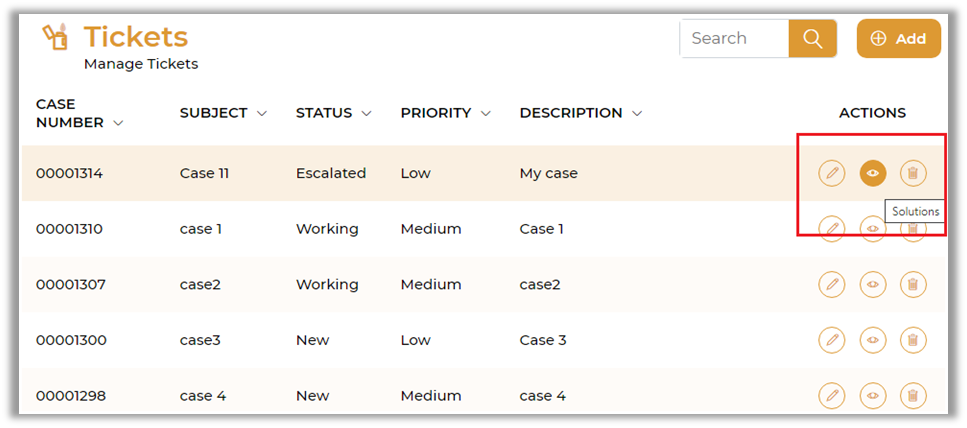Screen dimensions: 967x428
Task: Click the Tickets heading logo icon
Action: click(x=55, y=36)
